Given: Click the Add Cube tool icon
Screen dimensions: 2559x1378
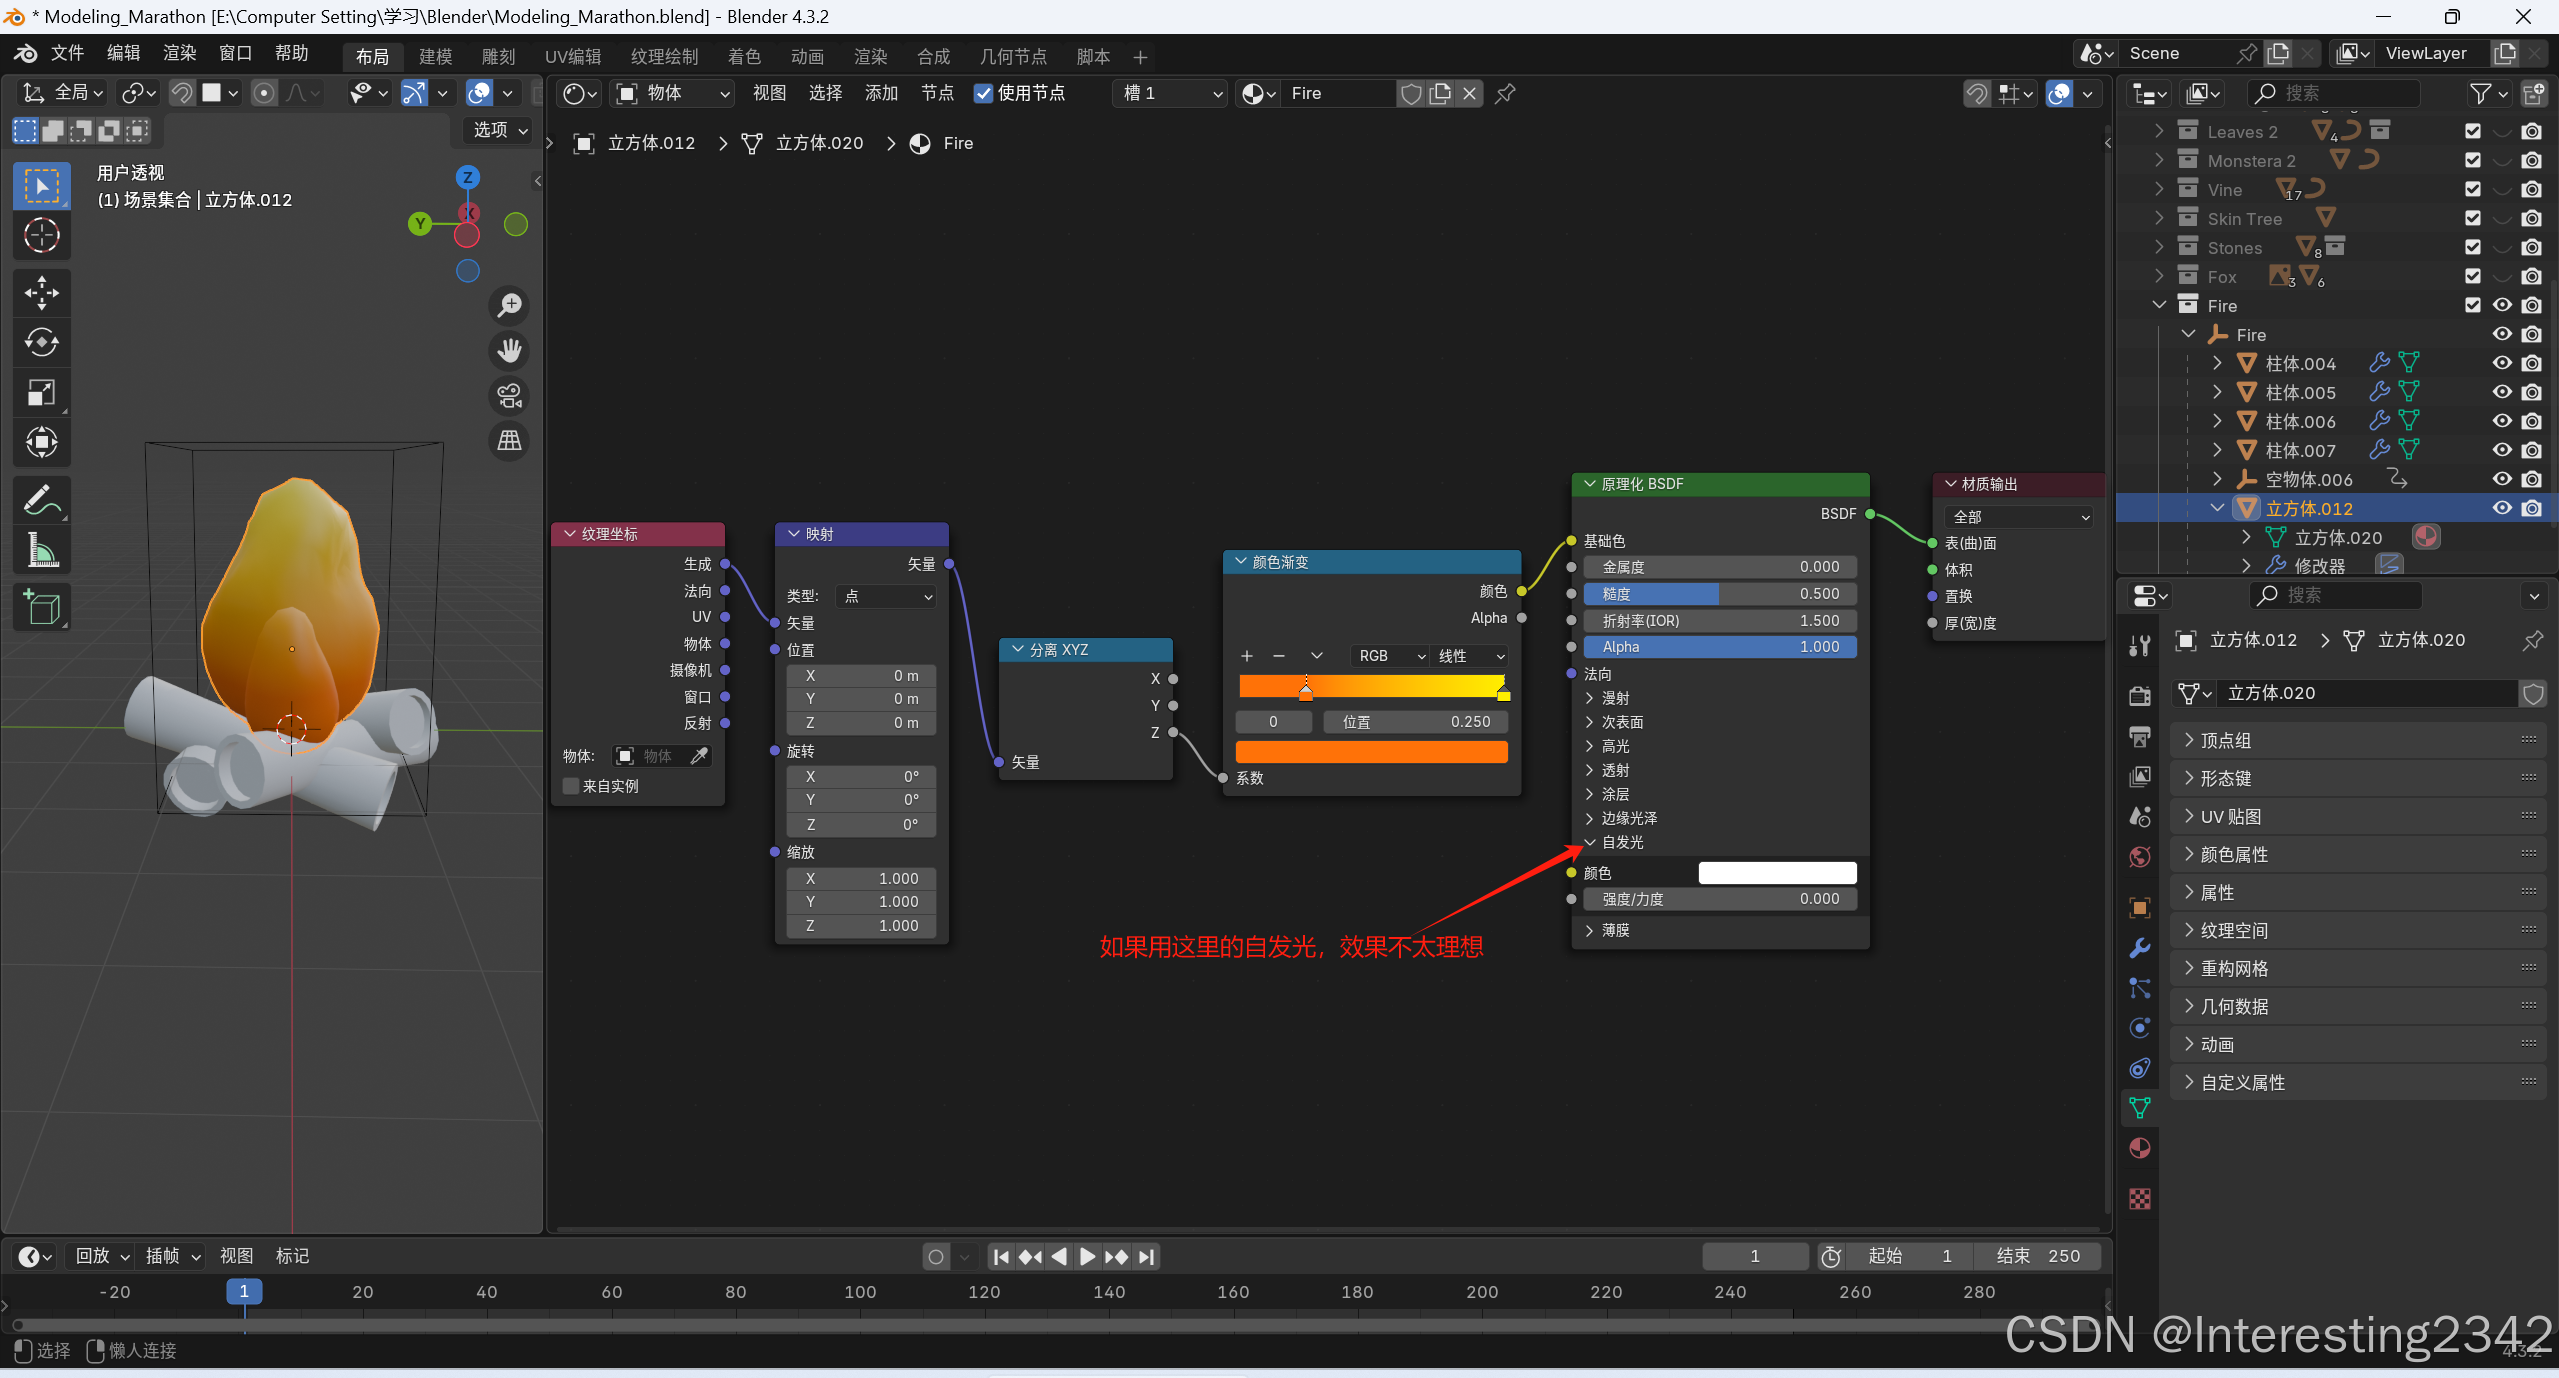Looking at the screenshot, I should point(41,607).
